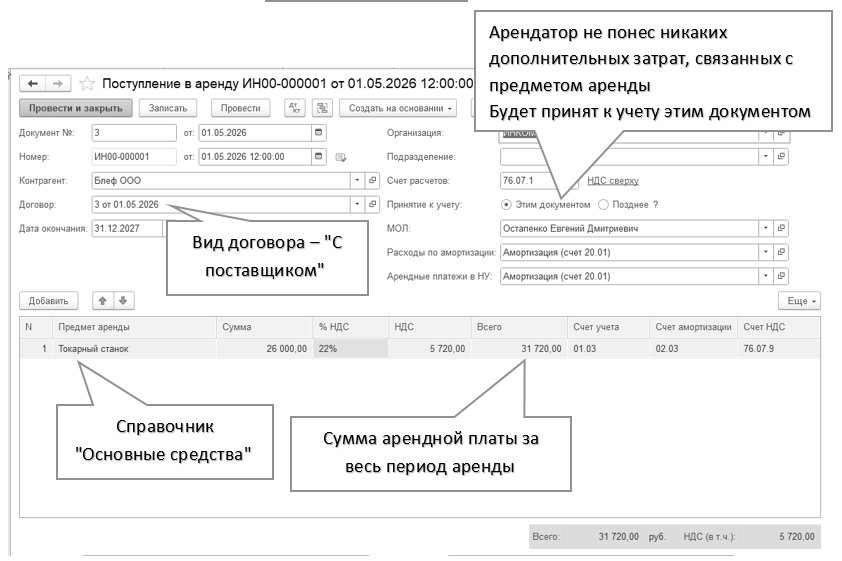Open the Еще menu
The width and height of the screenshot is (842, 561).
[x=800, y=301]
